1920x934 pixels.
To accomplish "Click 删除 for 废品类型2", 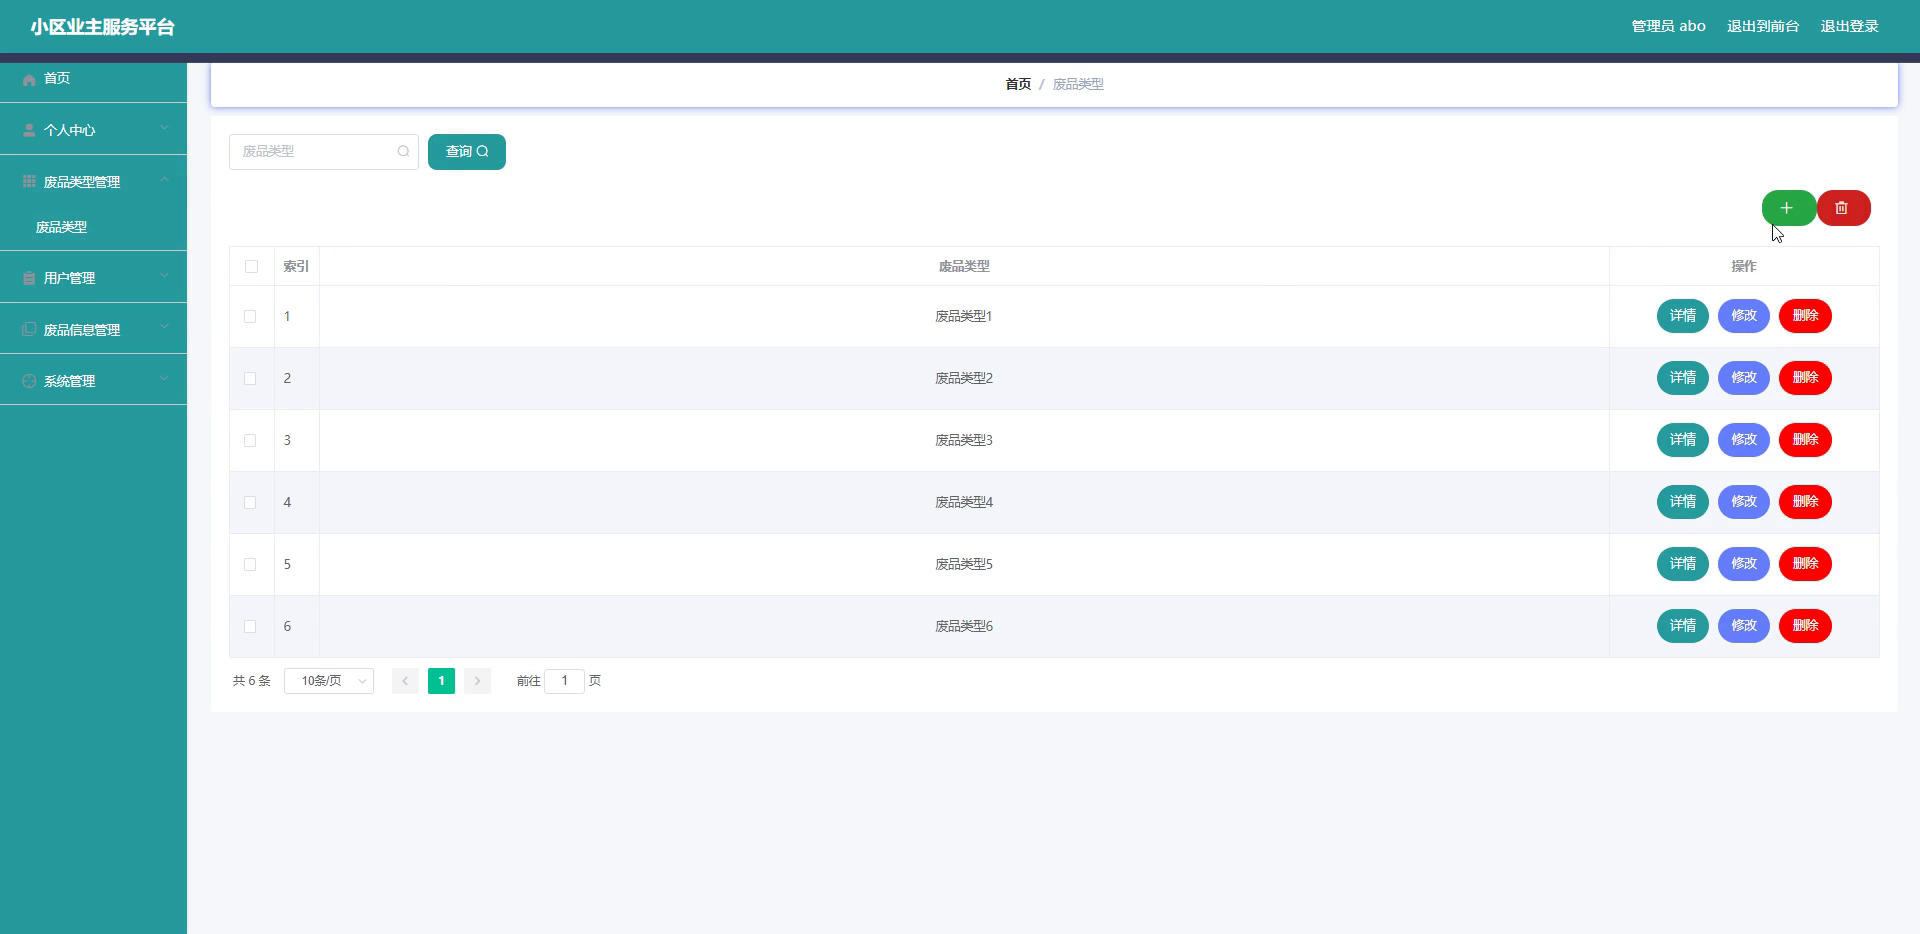I will point(1805,378).
